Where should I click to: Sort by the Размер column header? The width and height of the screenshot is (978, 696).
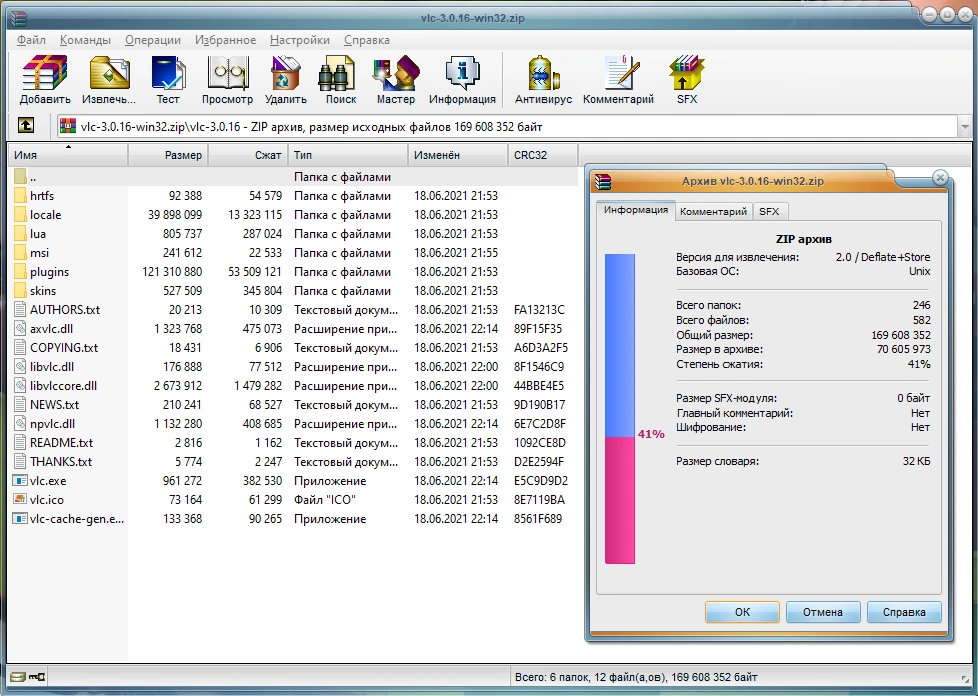[x=168, y=155]
